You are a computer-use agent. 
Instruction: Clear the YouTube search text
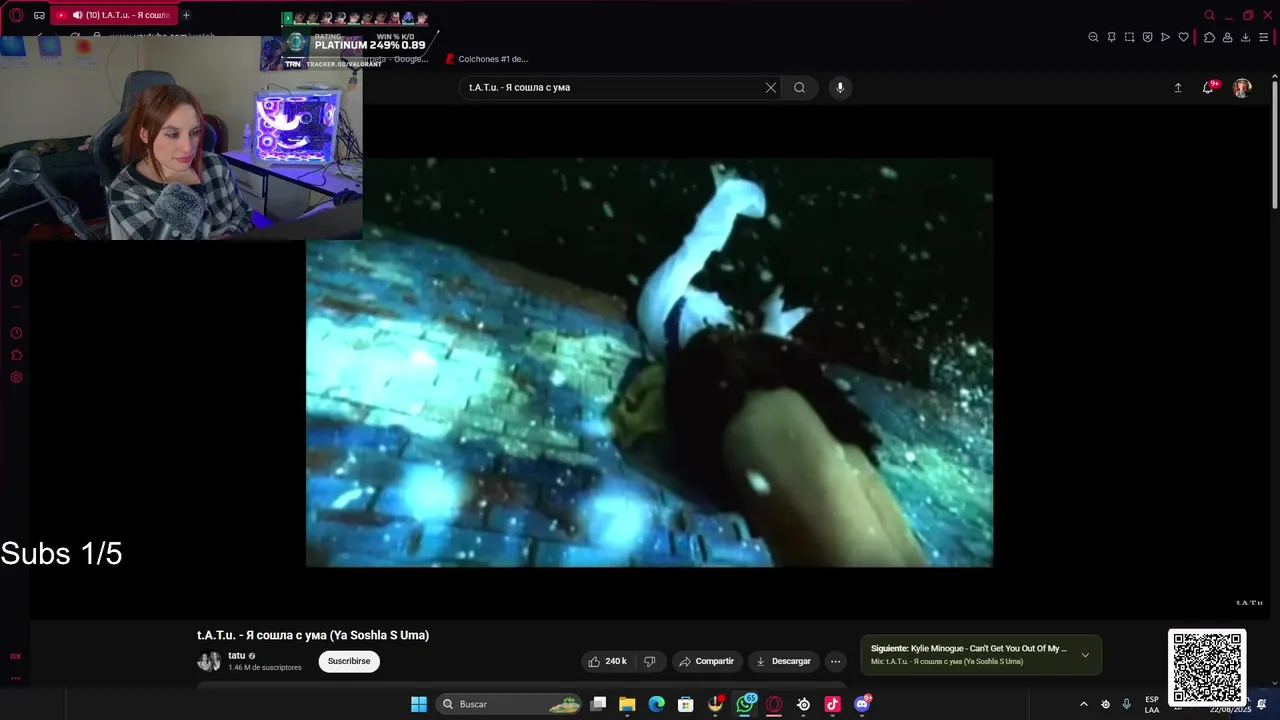pos(771,87)
